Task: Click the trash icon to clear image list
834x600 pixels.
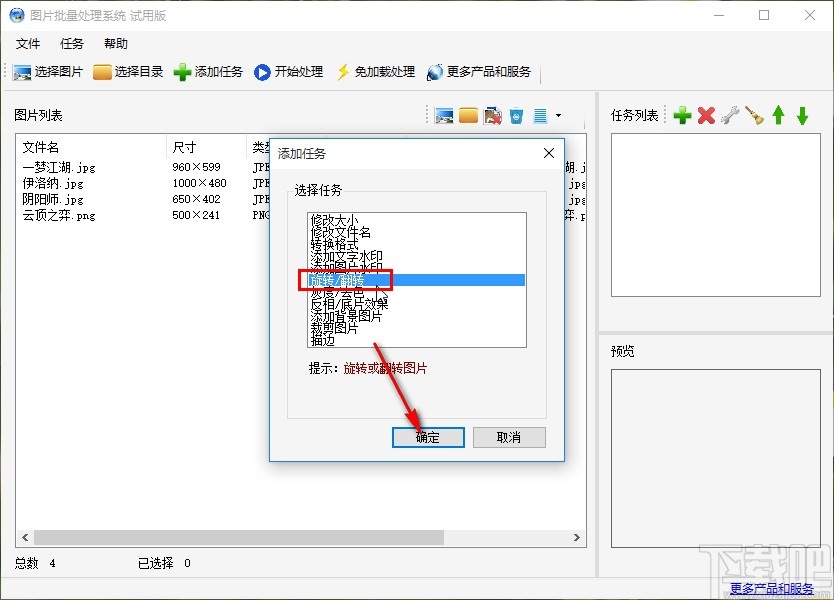Action: click(x=515, y=114)
